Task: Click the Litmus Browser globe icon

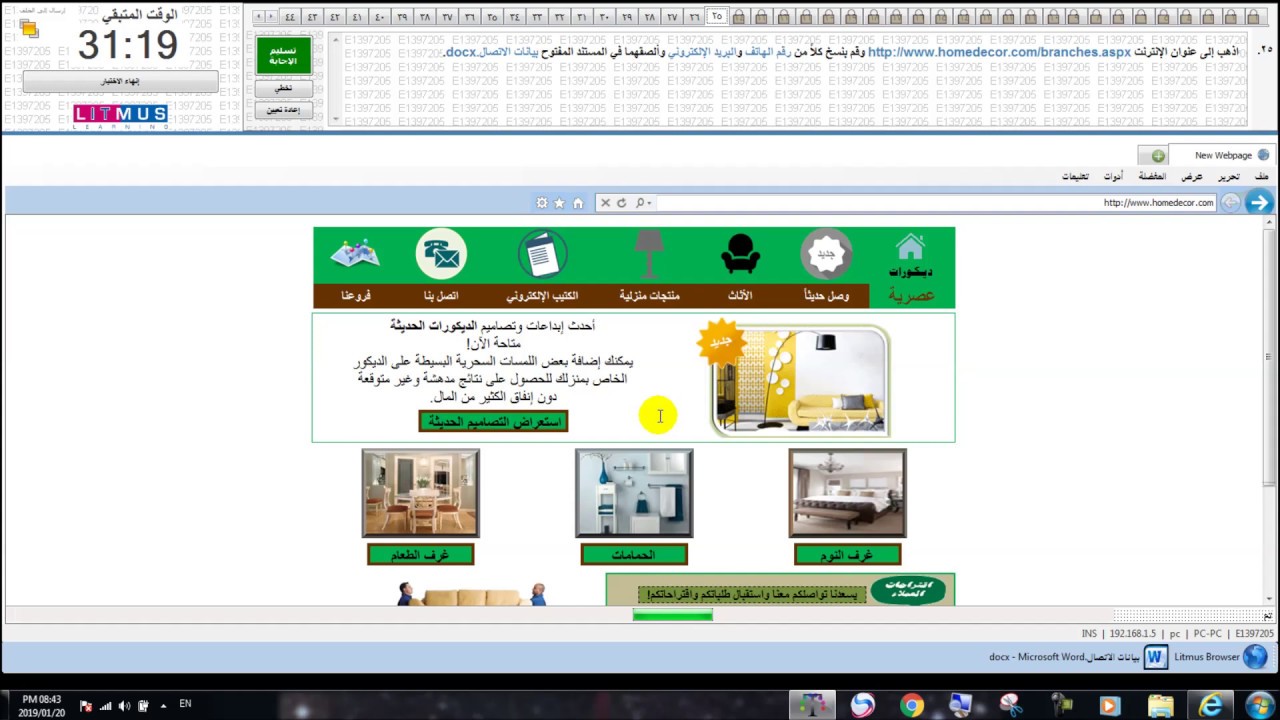Action: coord(1256,657)
